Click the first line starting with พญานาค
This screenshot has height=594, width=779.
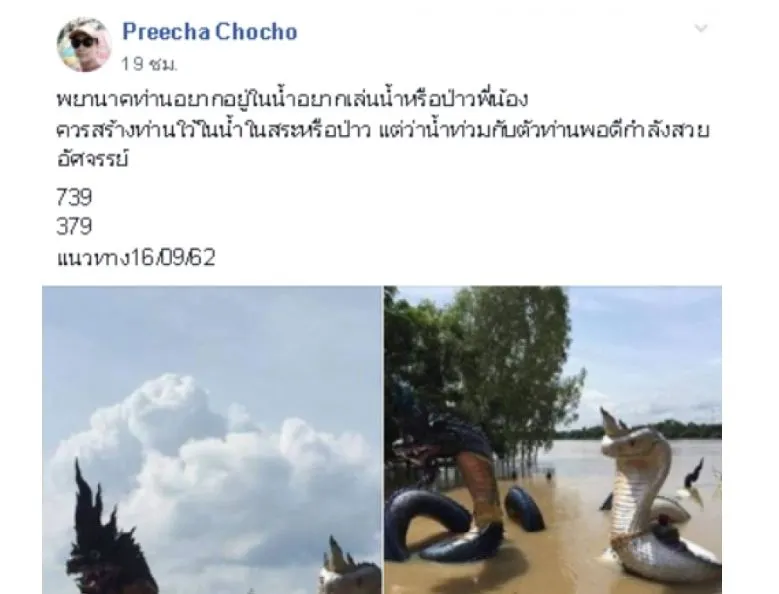292,99
